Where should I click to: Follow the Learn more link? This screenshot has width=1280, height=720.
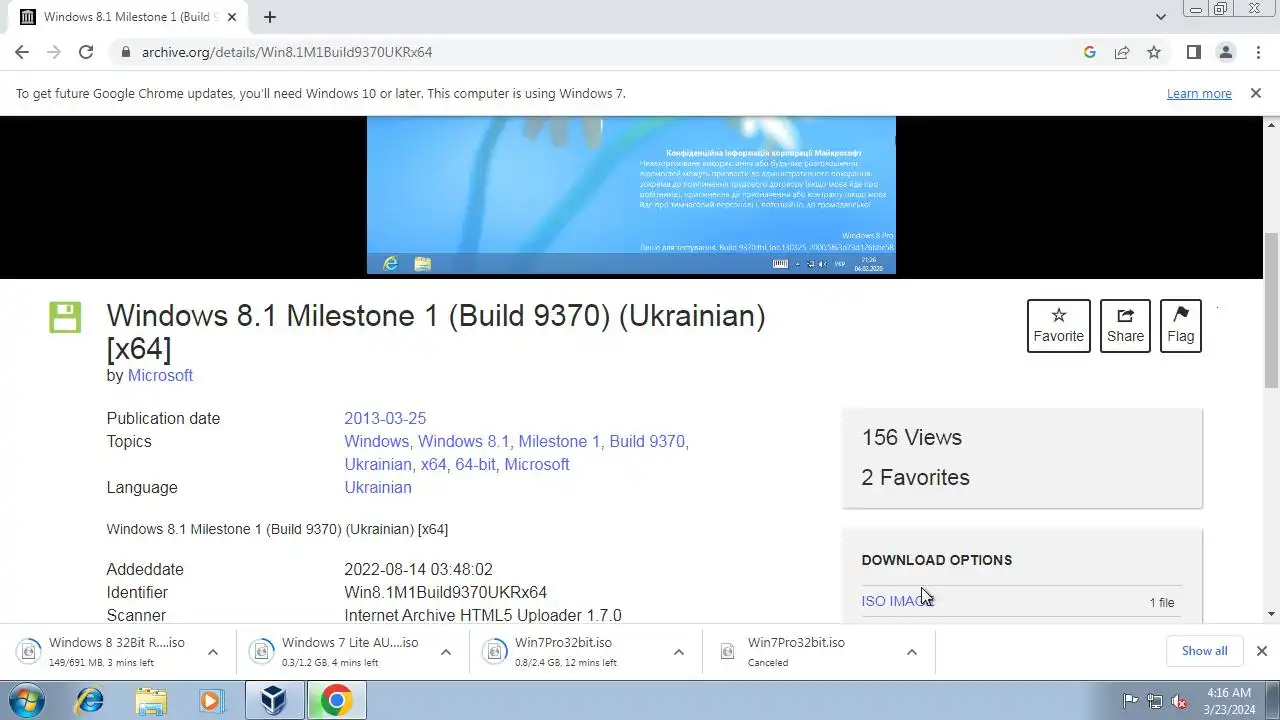[1199, 93]
